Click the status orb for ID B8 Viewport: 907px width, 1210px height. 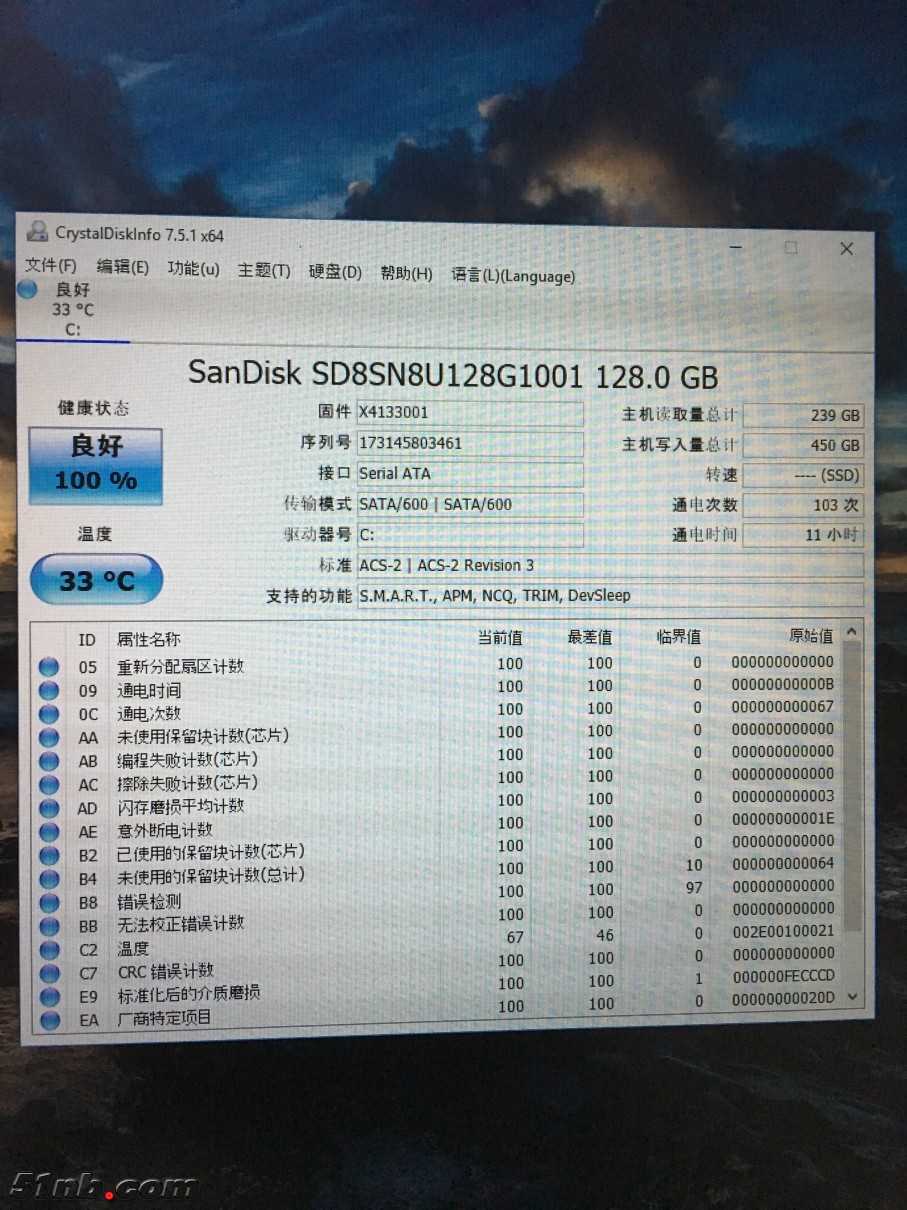(48, 902)
